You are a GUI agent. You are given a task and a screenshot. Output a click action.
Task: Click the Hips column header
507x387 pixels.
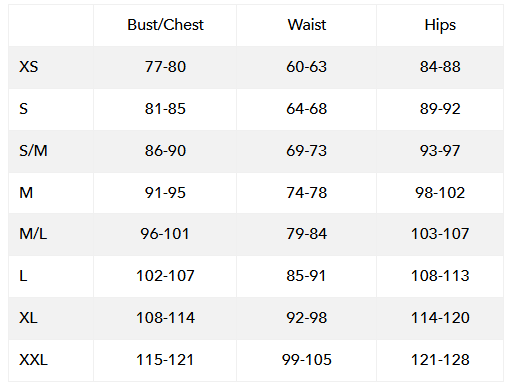[x=440, y=26]
